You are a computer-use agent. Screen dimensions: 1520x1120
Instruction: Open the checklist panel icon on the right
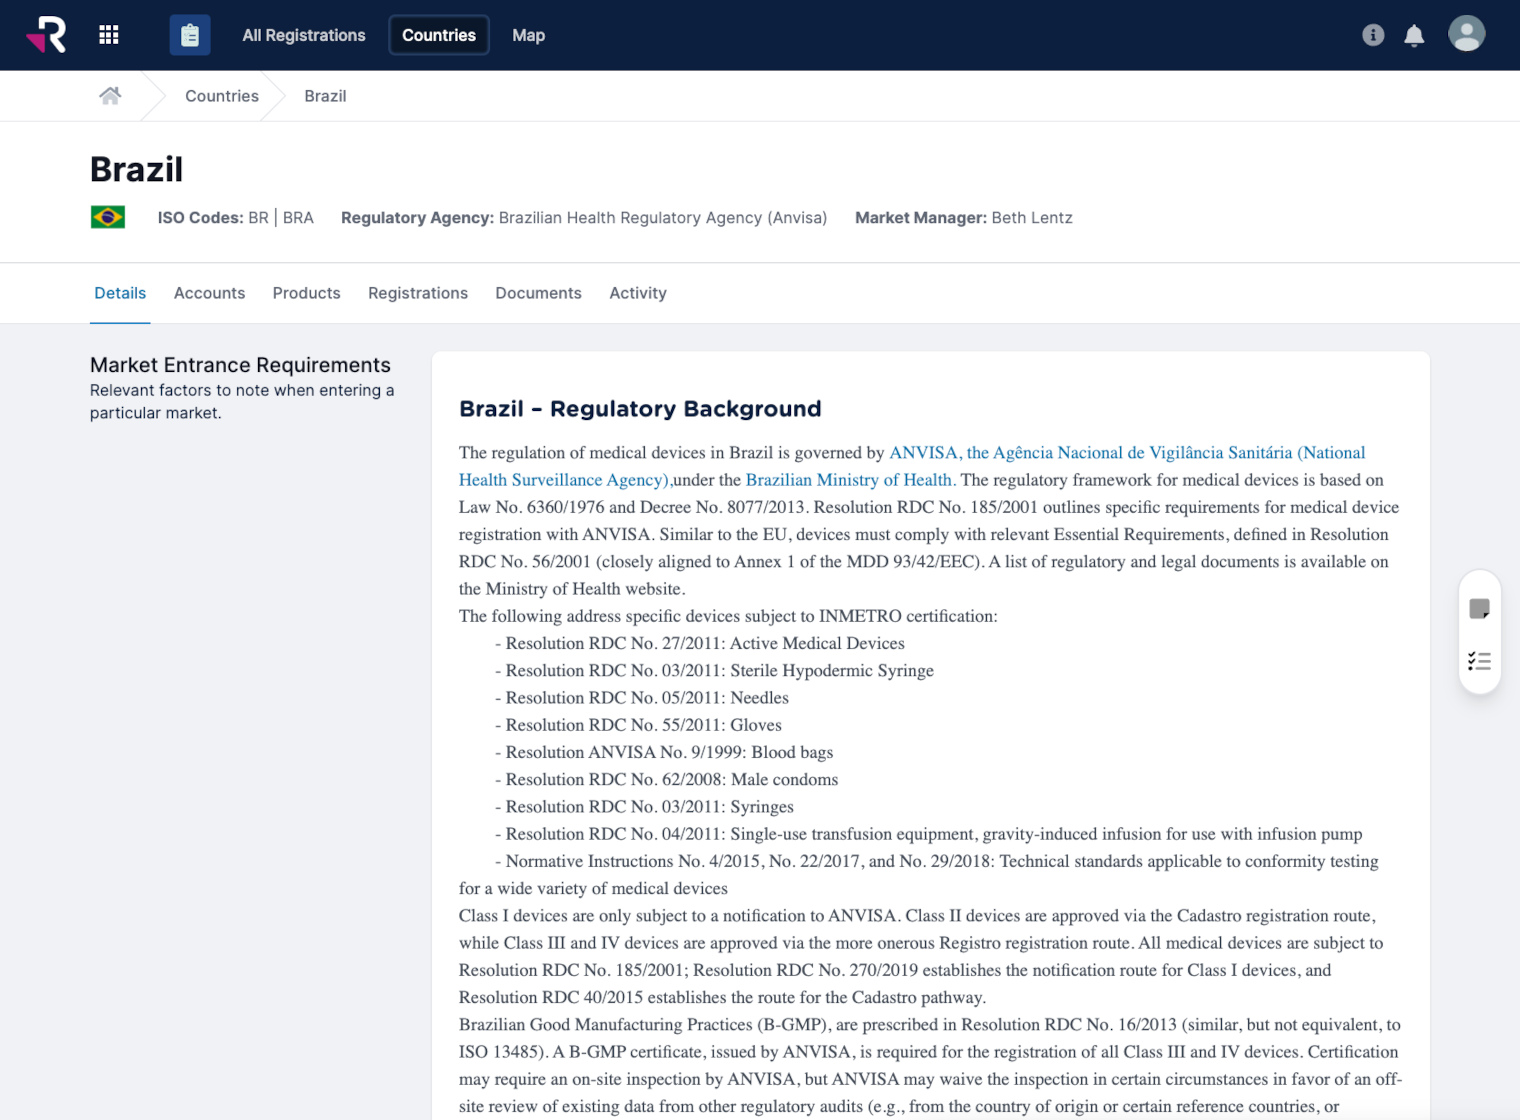pos(1479,661)
